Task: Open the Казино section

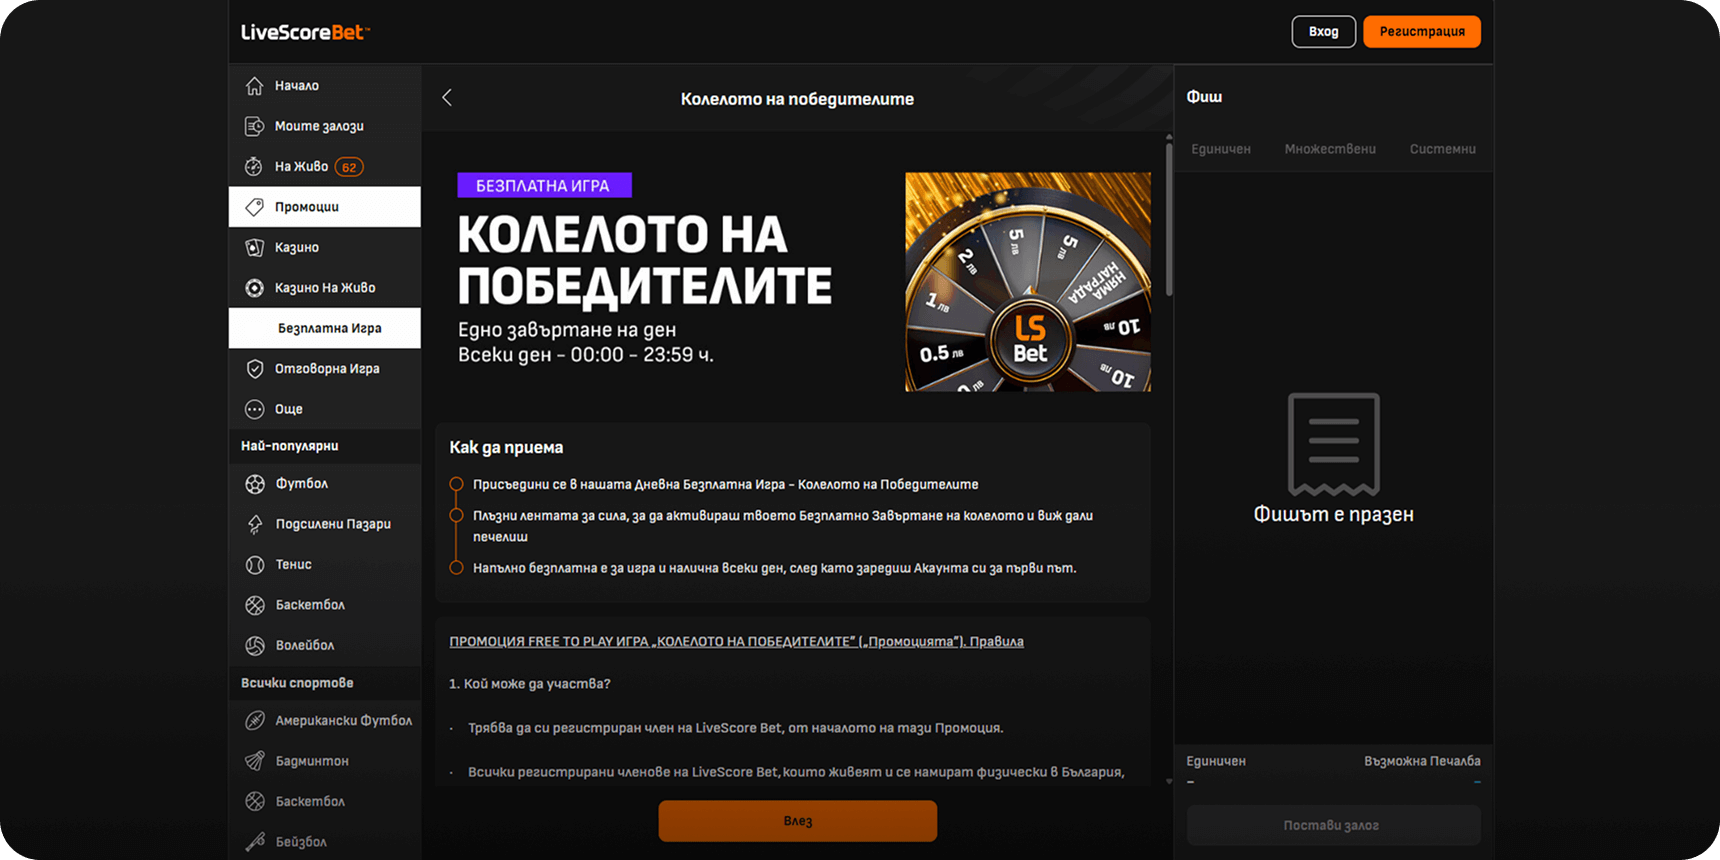Action: tap(325, 247)
